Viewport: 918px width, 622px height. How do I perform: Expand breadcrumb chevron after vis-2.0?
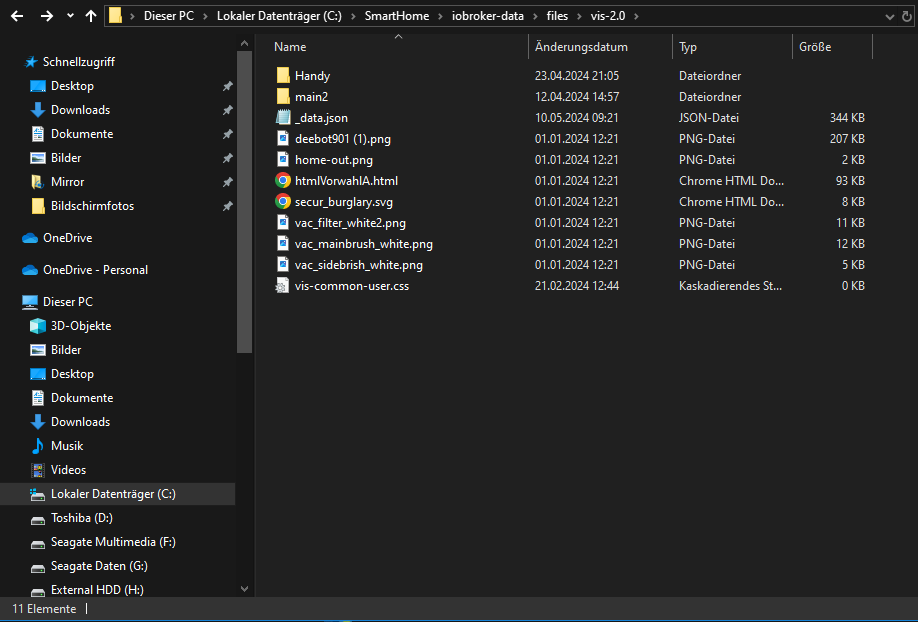[x=636, y=16]
